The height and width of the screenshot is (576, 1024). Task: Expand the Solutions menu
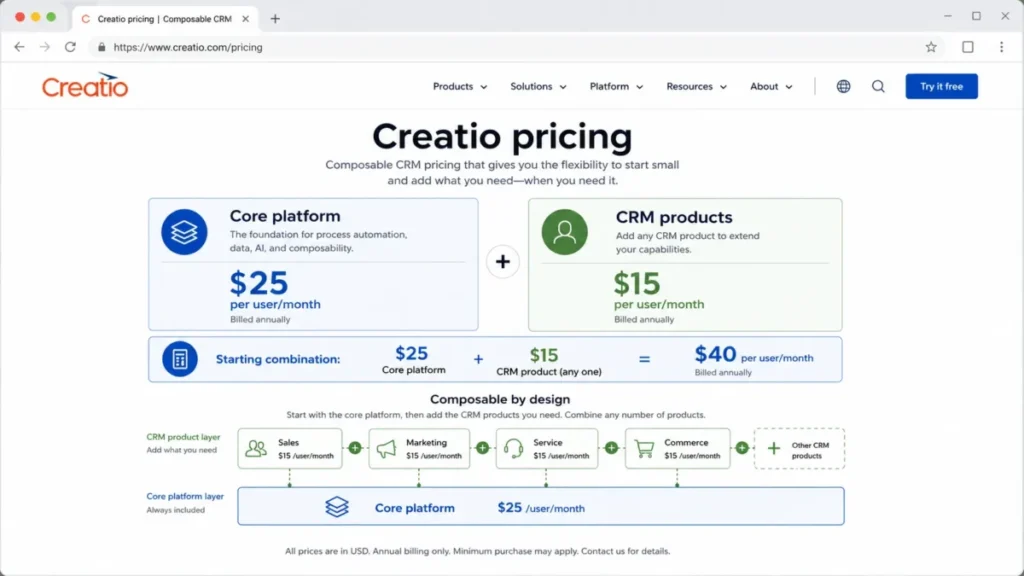tap(538, 86)
